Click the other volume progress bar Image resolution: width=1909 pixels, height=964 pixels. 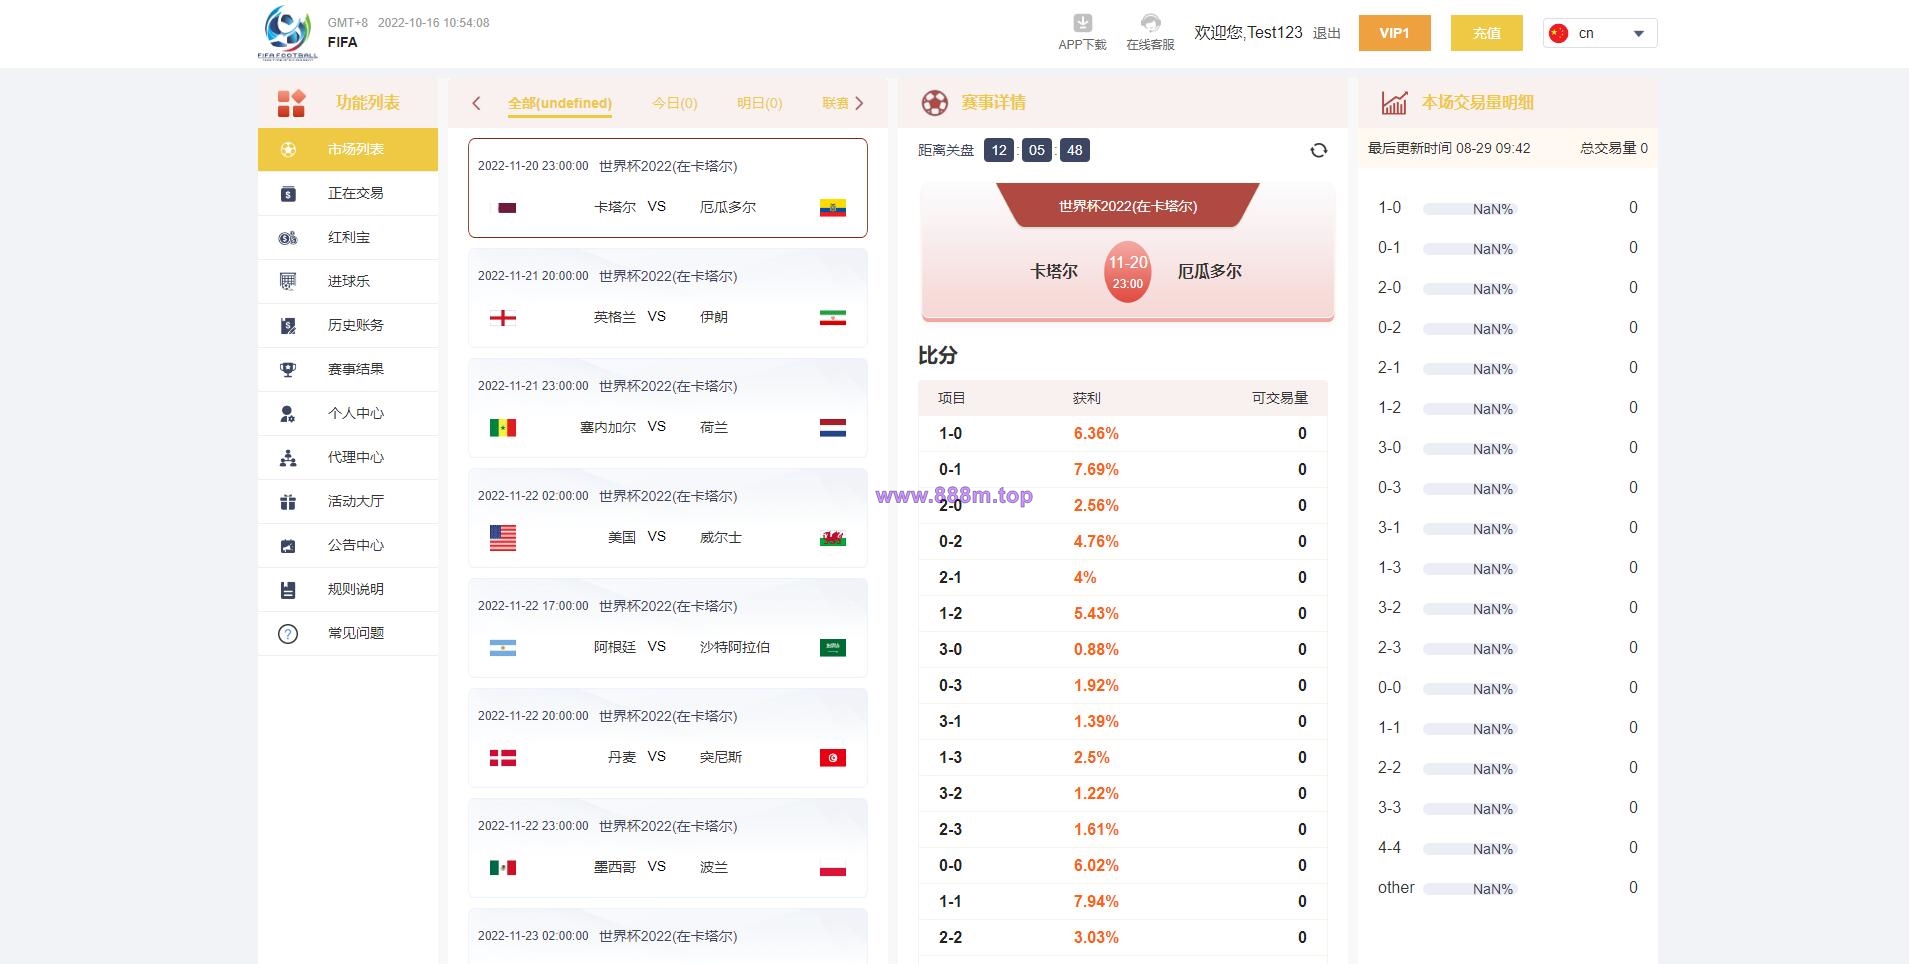tap(1470, 889)
